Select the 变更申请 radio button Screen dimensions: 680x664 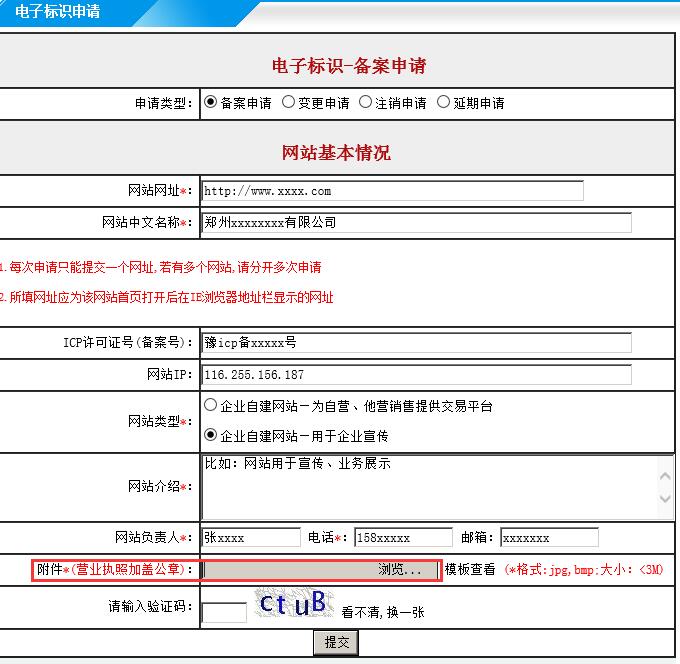point(288,102)
